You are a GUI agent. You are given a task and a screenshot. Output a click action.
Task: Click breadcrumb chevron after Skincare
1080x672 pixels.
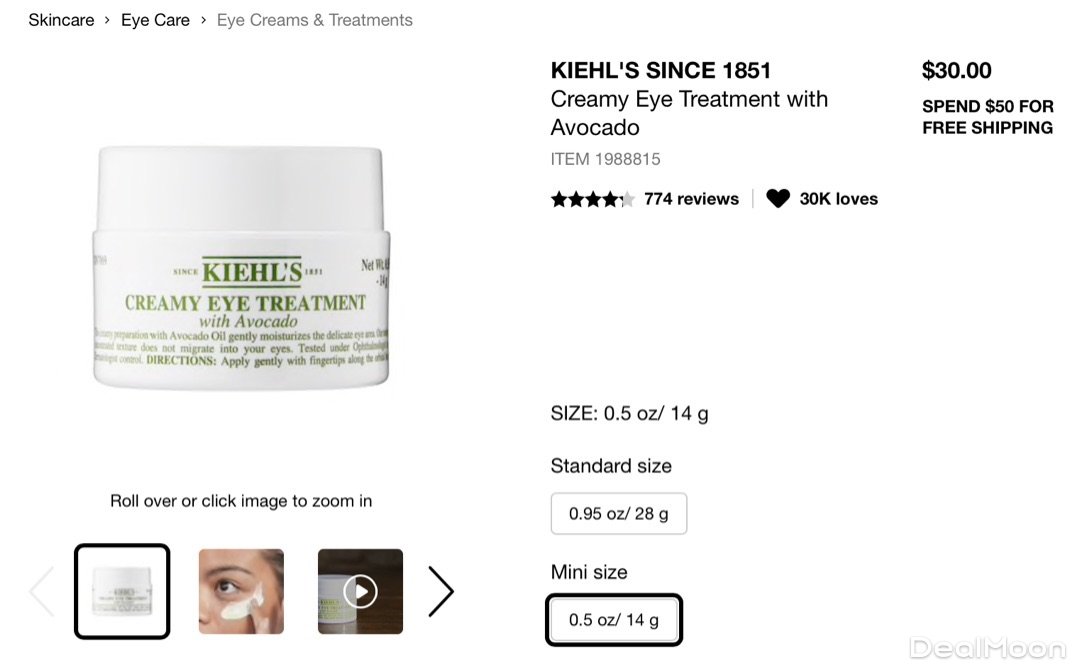107,20
